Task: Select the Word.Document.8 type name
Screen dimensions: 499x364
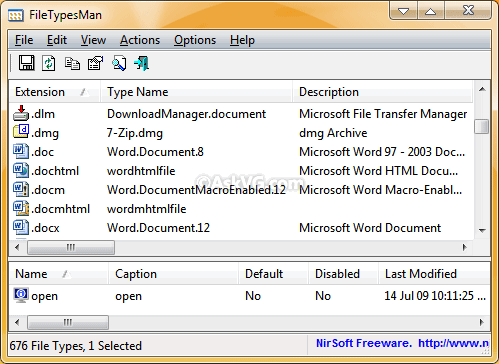Action: coord(155,152)
